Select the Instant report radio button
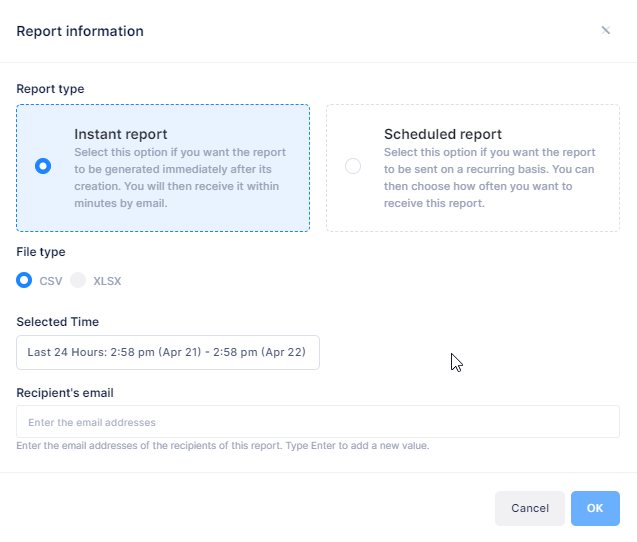Image resolution: width=637 pixels, height=542 pixels. click(x=43, y=166)
